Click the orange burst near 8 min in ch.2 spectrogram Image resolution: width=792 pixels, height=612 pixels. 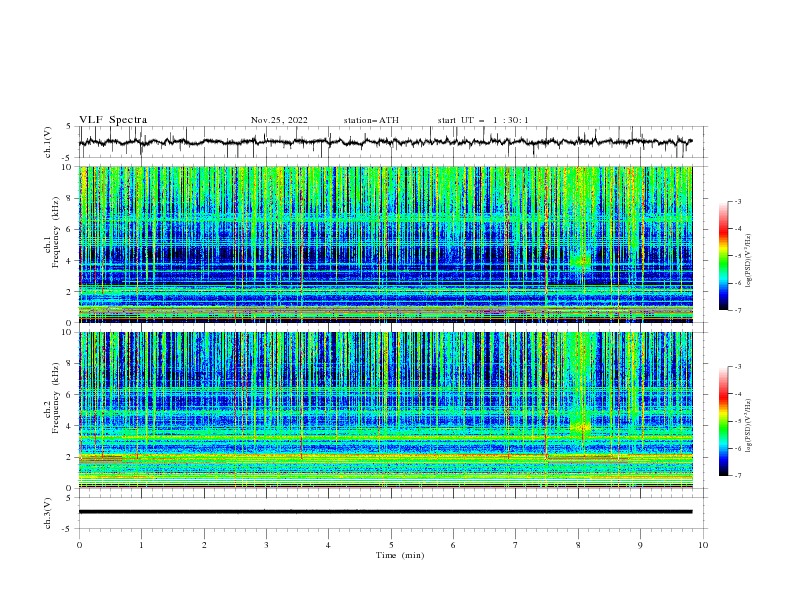[x=580, y=428]
